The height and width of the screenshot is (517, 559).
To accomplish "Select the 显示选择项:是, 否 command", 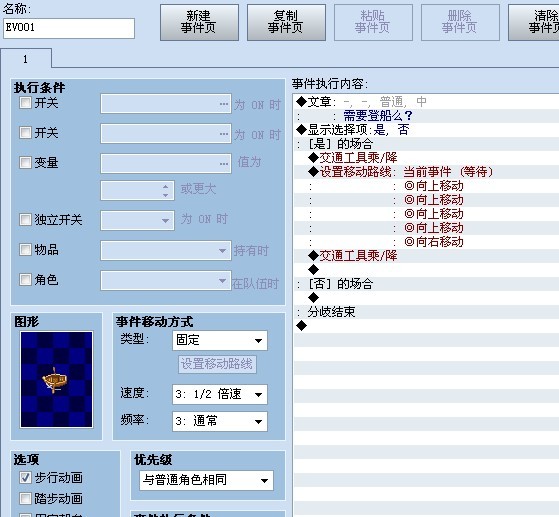I will coord(427,130).
